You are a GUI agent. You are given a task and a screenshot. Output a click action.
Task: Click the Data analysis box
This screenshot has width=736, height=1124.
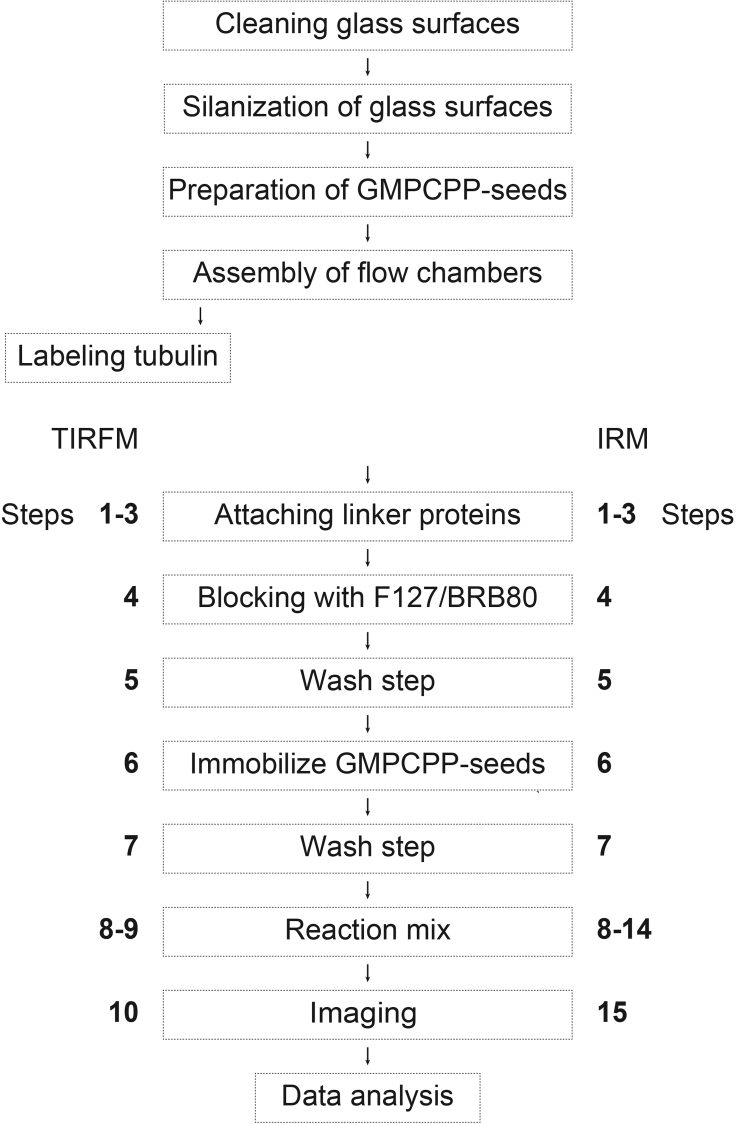368,1095
